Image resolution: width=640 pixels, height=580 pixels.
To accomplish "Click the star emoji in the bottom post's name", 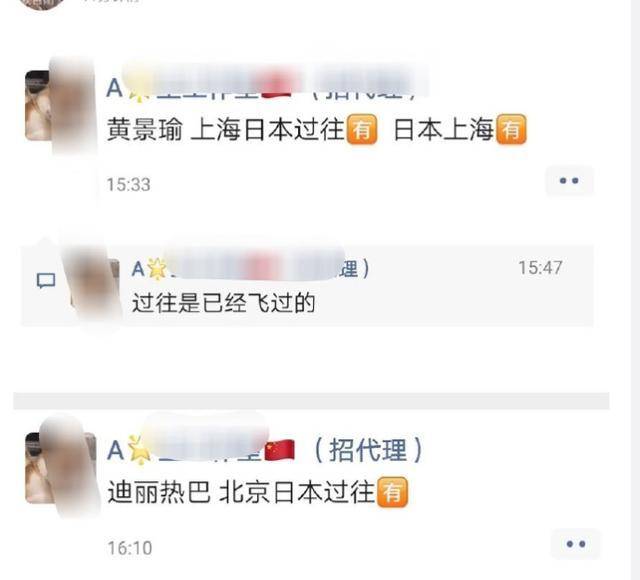I will click(x=138, y=450).
